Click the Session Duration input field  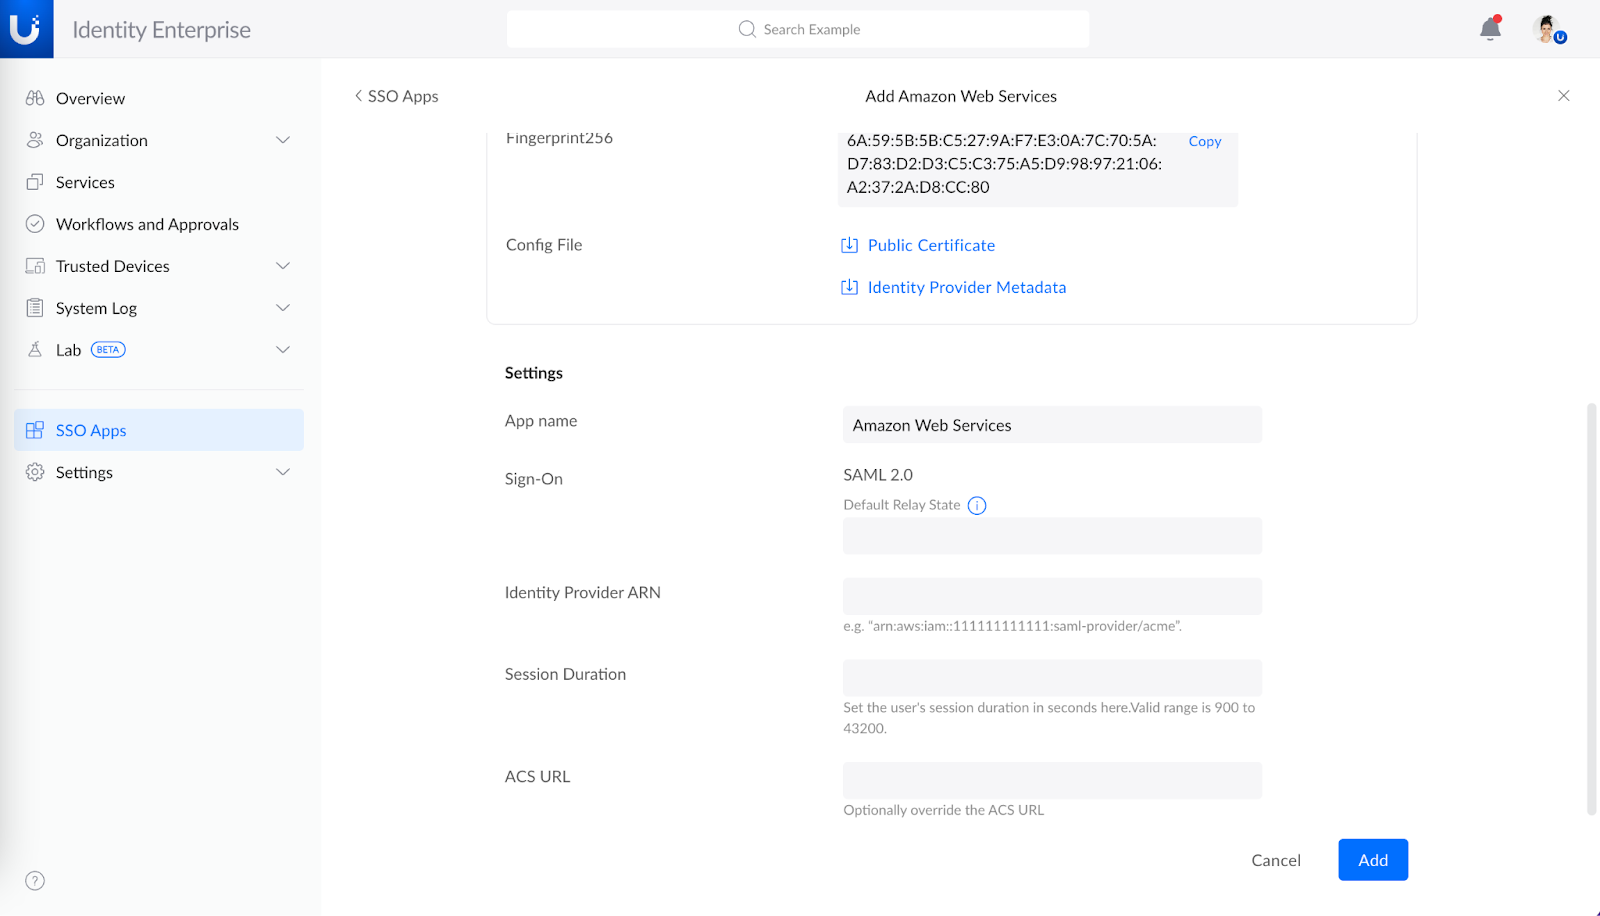(x=1052, y=678)
